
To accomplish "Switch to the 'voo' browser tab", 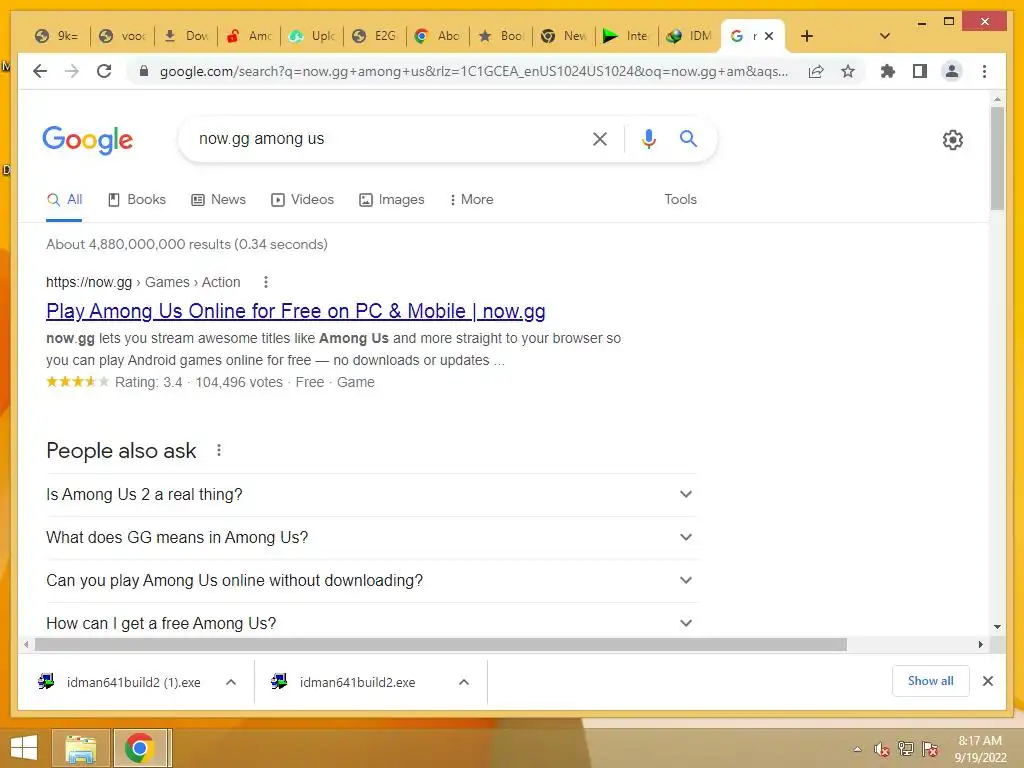I will [x=123, y=36].
